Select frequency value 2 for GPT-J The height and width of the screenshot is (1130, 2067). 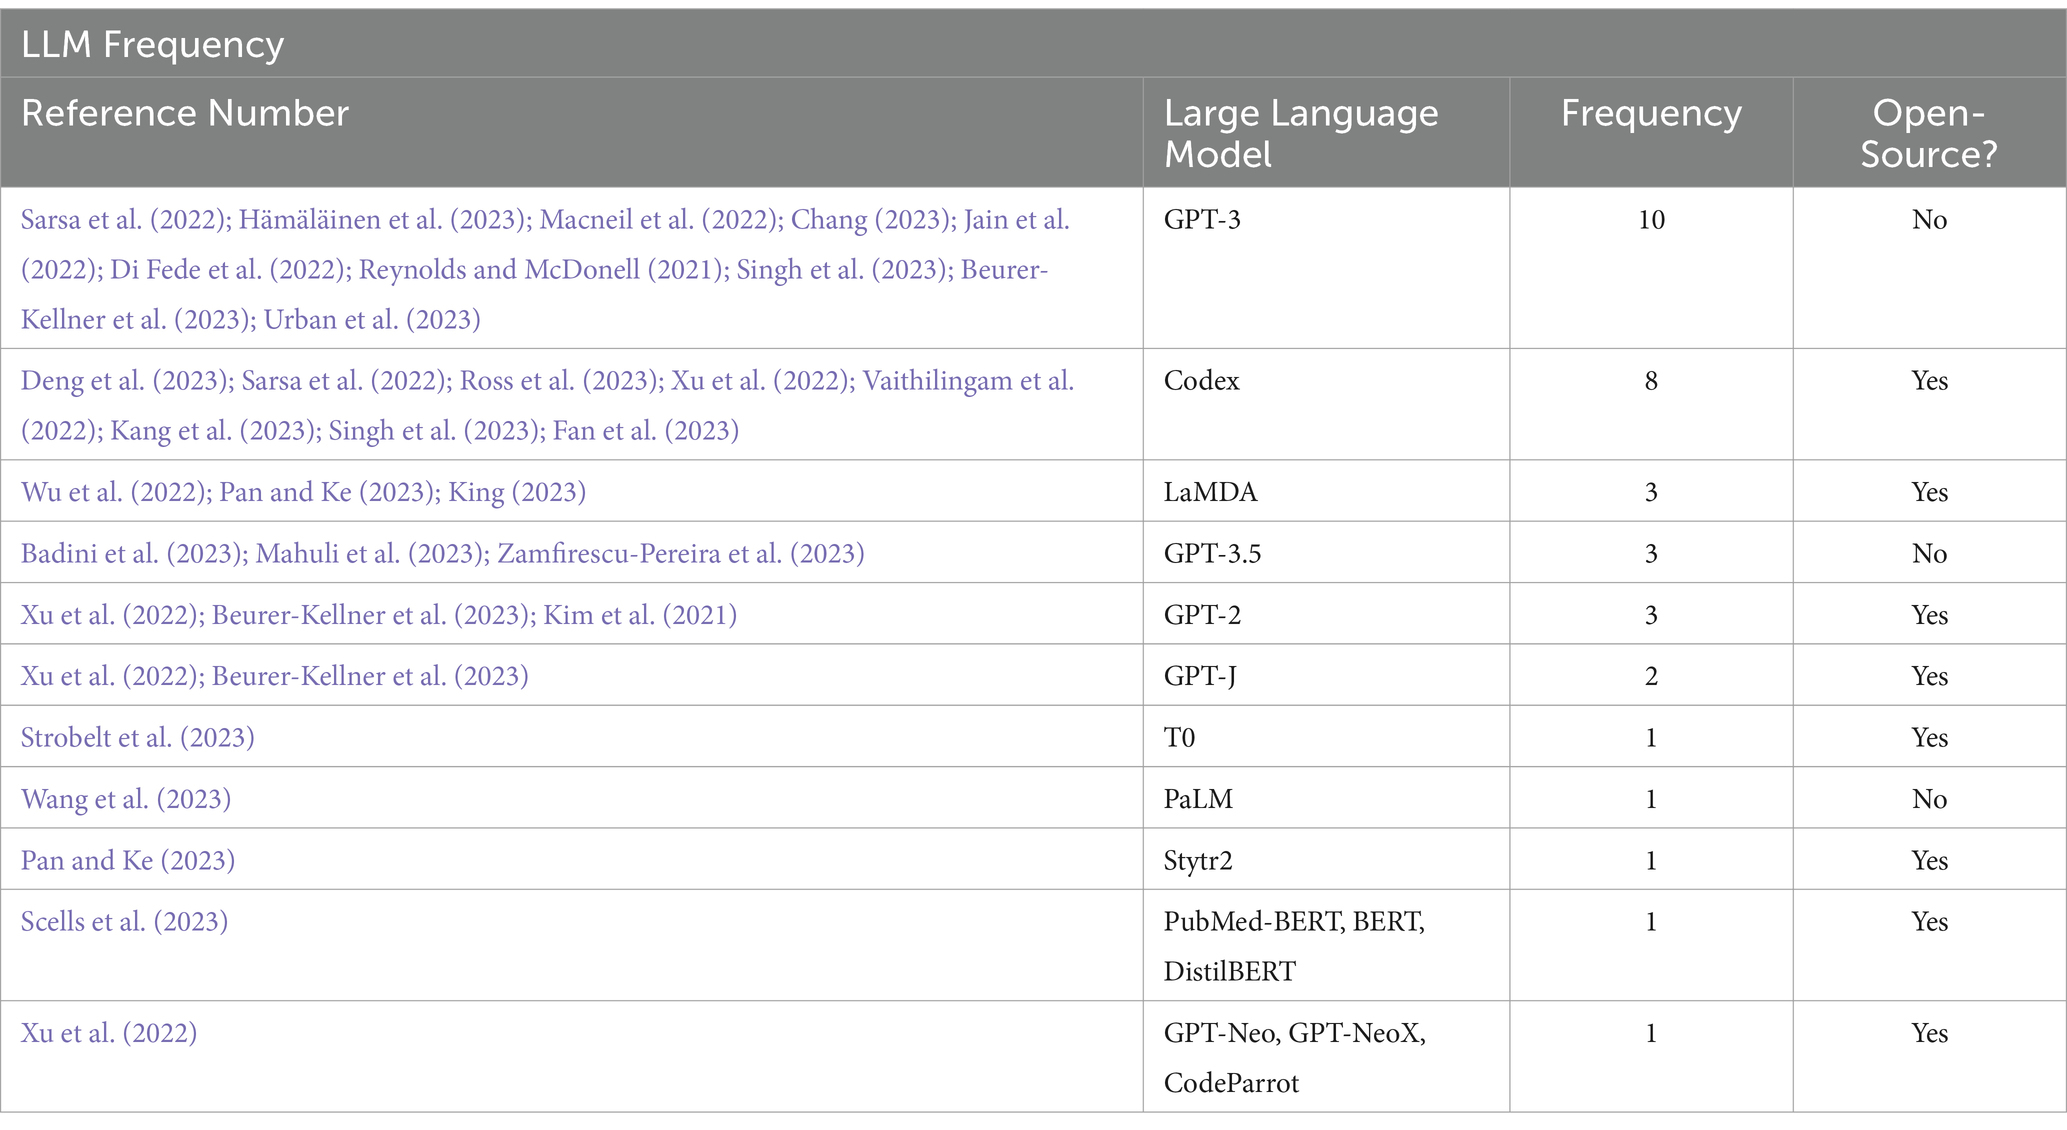[1651, 677]
